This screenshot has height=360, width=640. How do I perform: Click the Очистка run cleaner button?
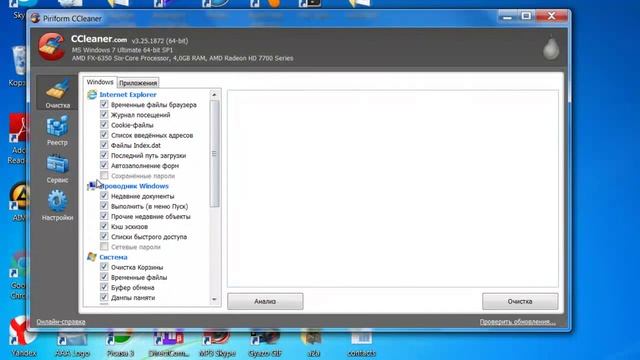tap(520, 301)
